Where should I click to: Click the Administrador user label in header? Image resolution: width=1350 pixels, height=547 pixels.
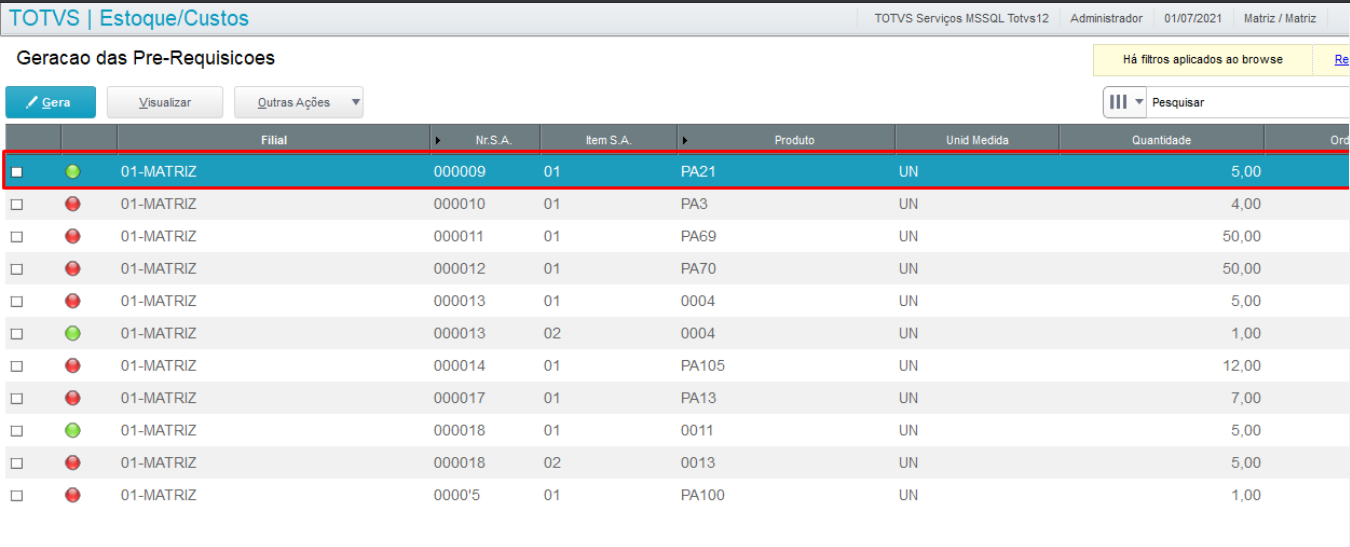click(1106, 18)
